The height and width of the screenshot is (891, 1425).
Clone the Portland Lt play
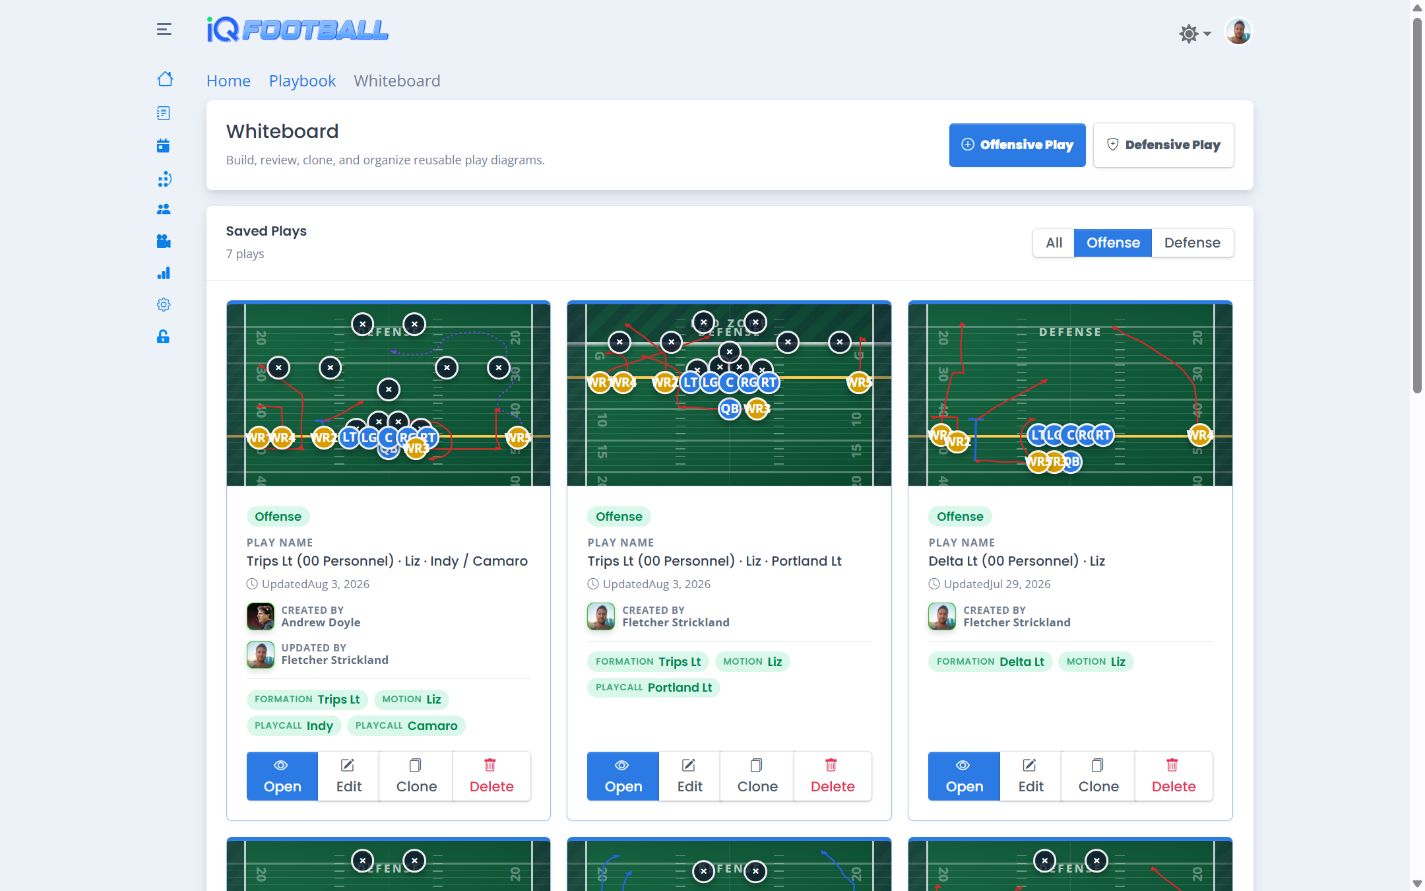[757, 777]
